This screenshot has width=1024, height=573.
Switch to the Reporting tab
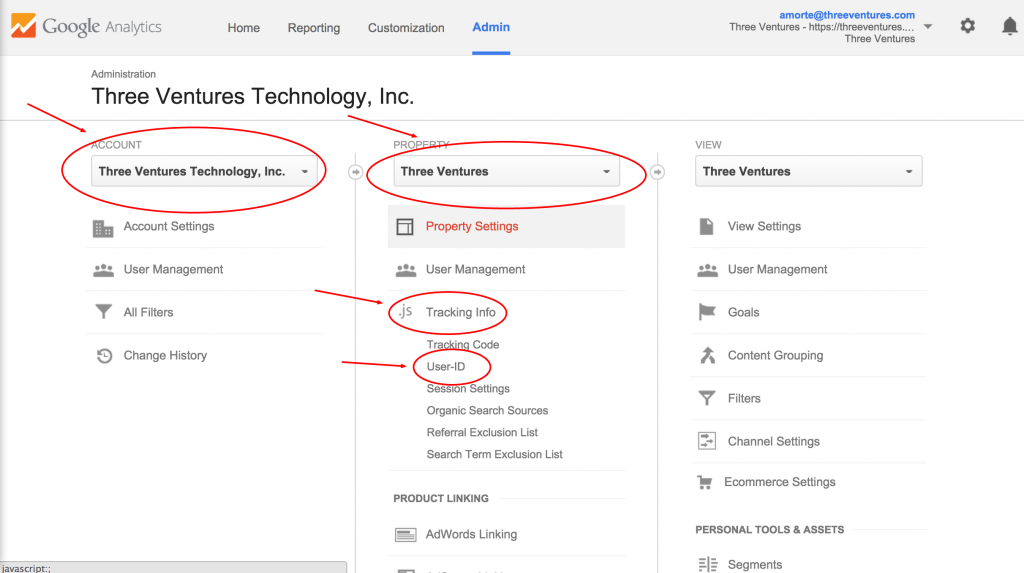point(313,27)
